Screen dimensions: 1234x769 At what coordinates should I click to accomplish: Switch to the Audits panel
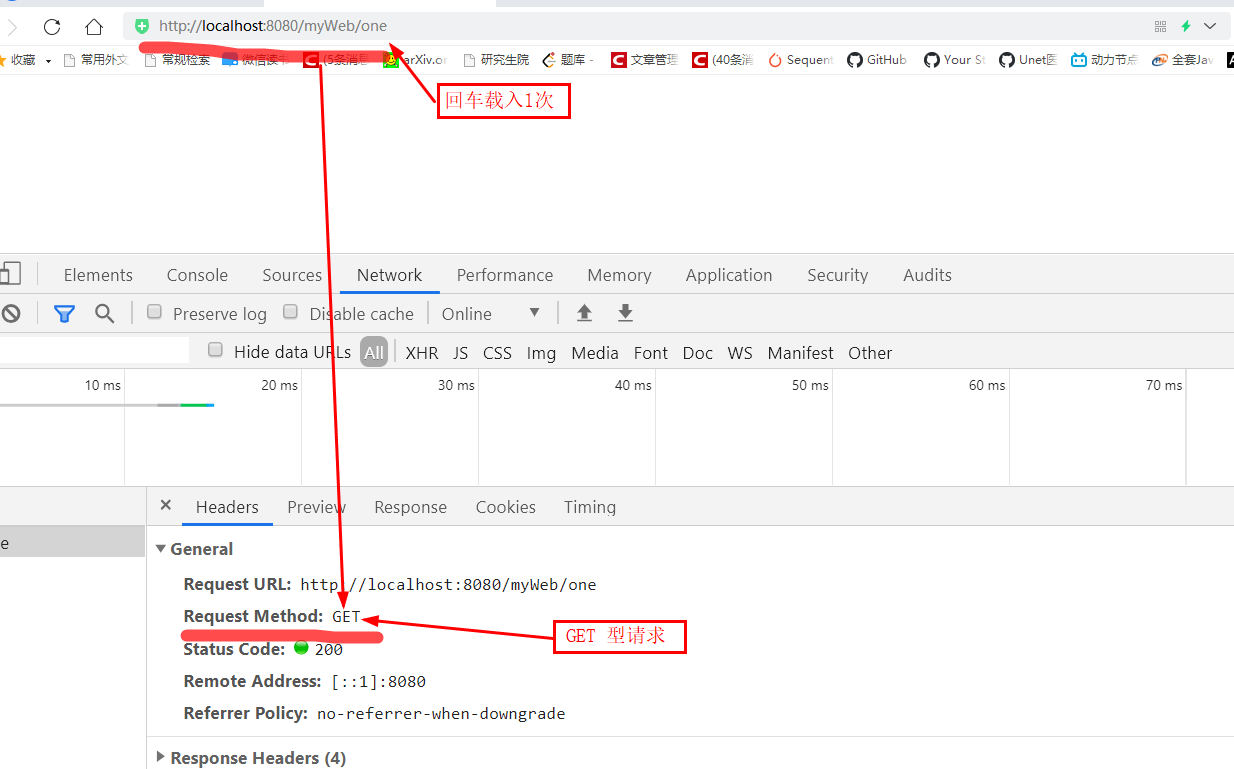click(x=927, y=275)
